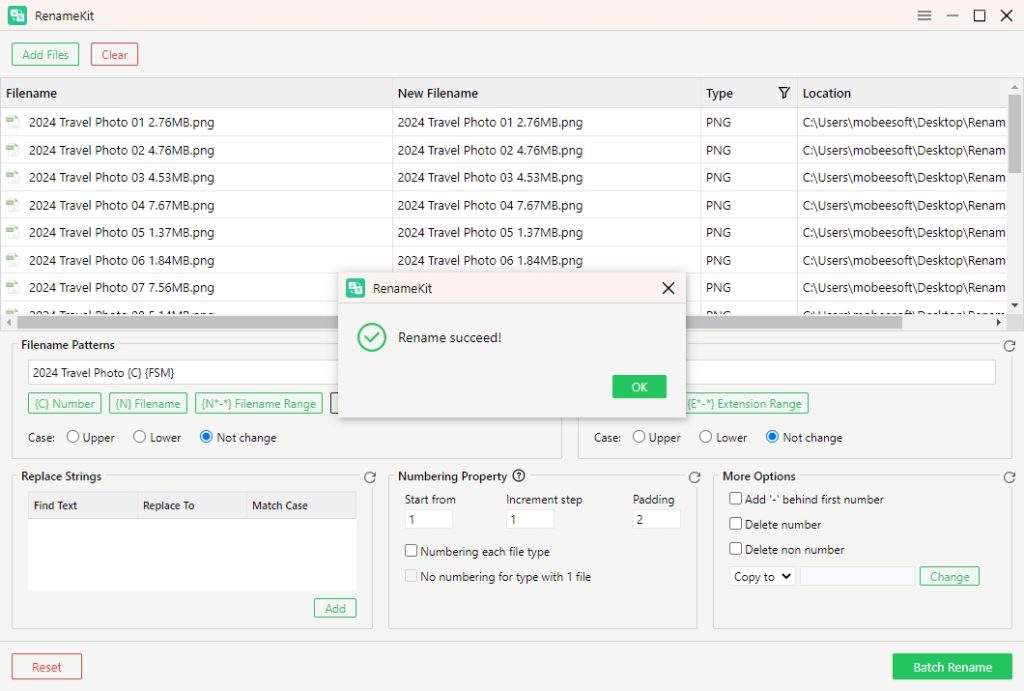This screenshot has width=1024, height=691.
Task: Enable the Numbering each file type checkbox
Action: pos(411,550)
